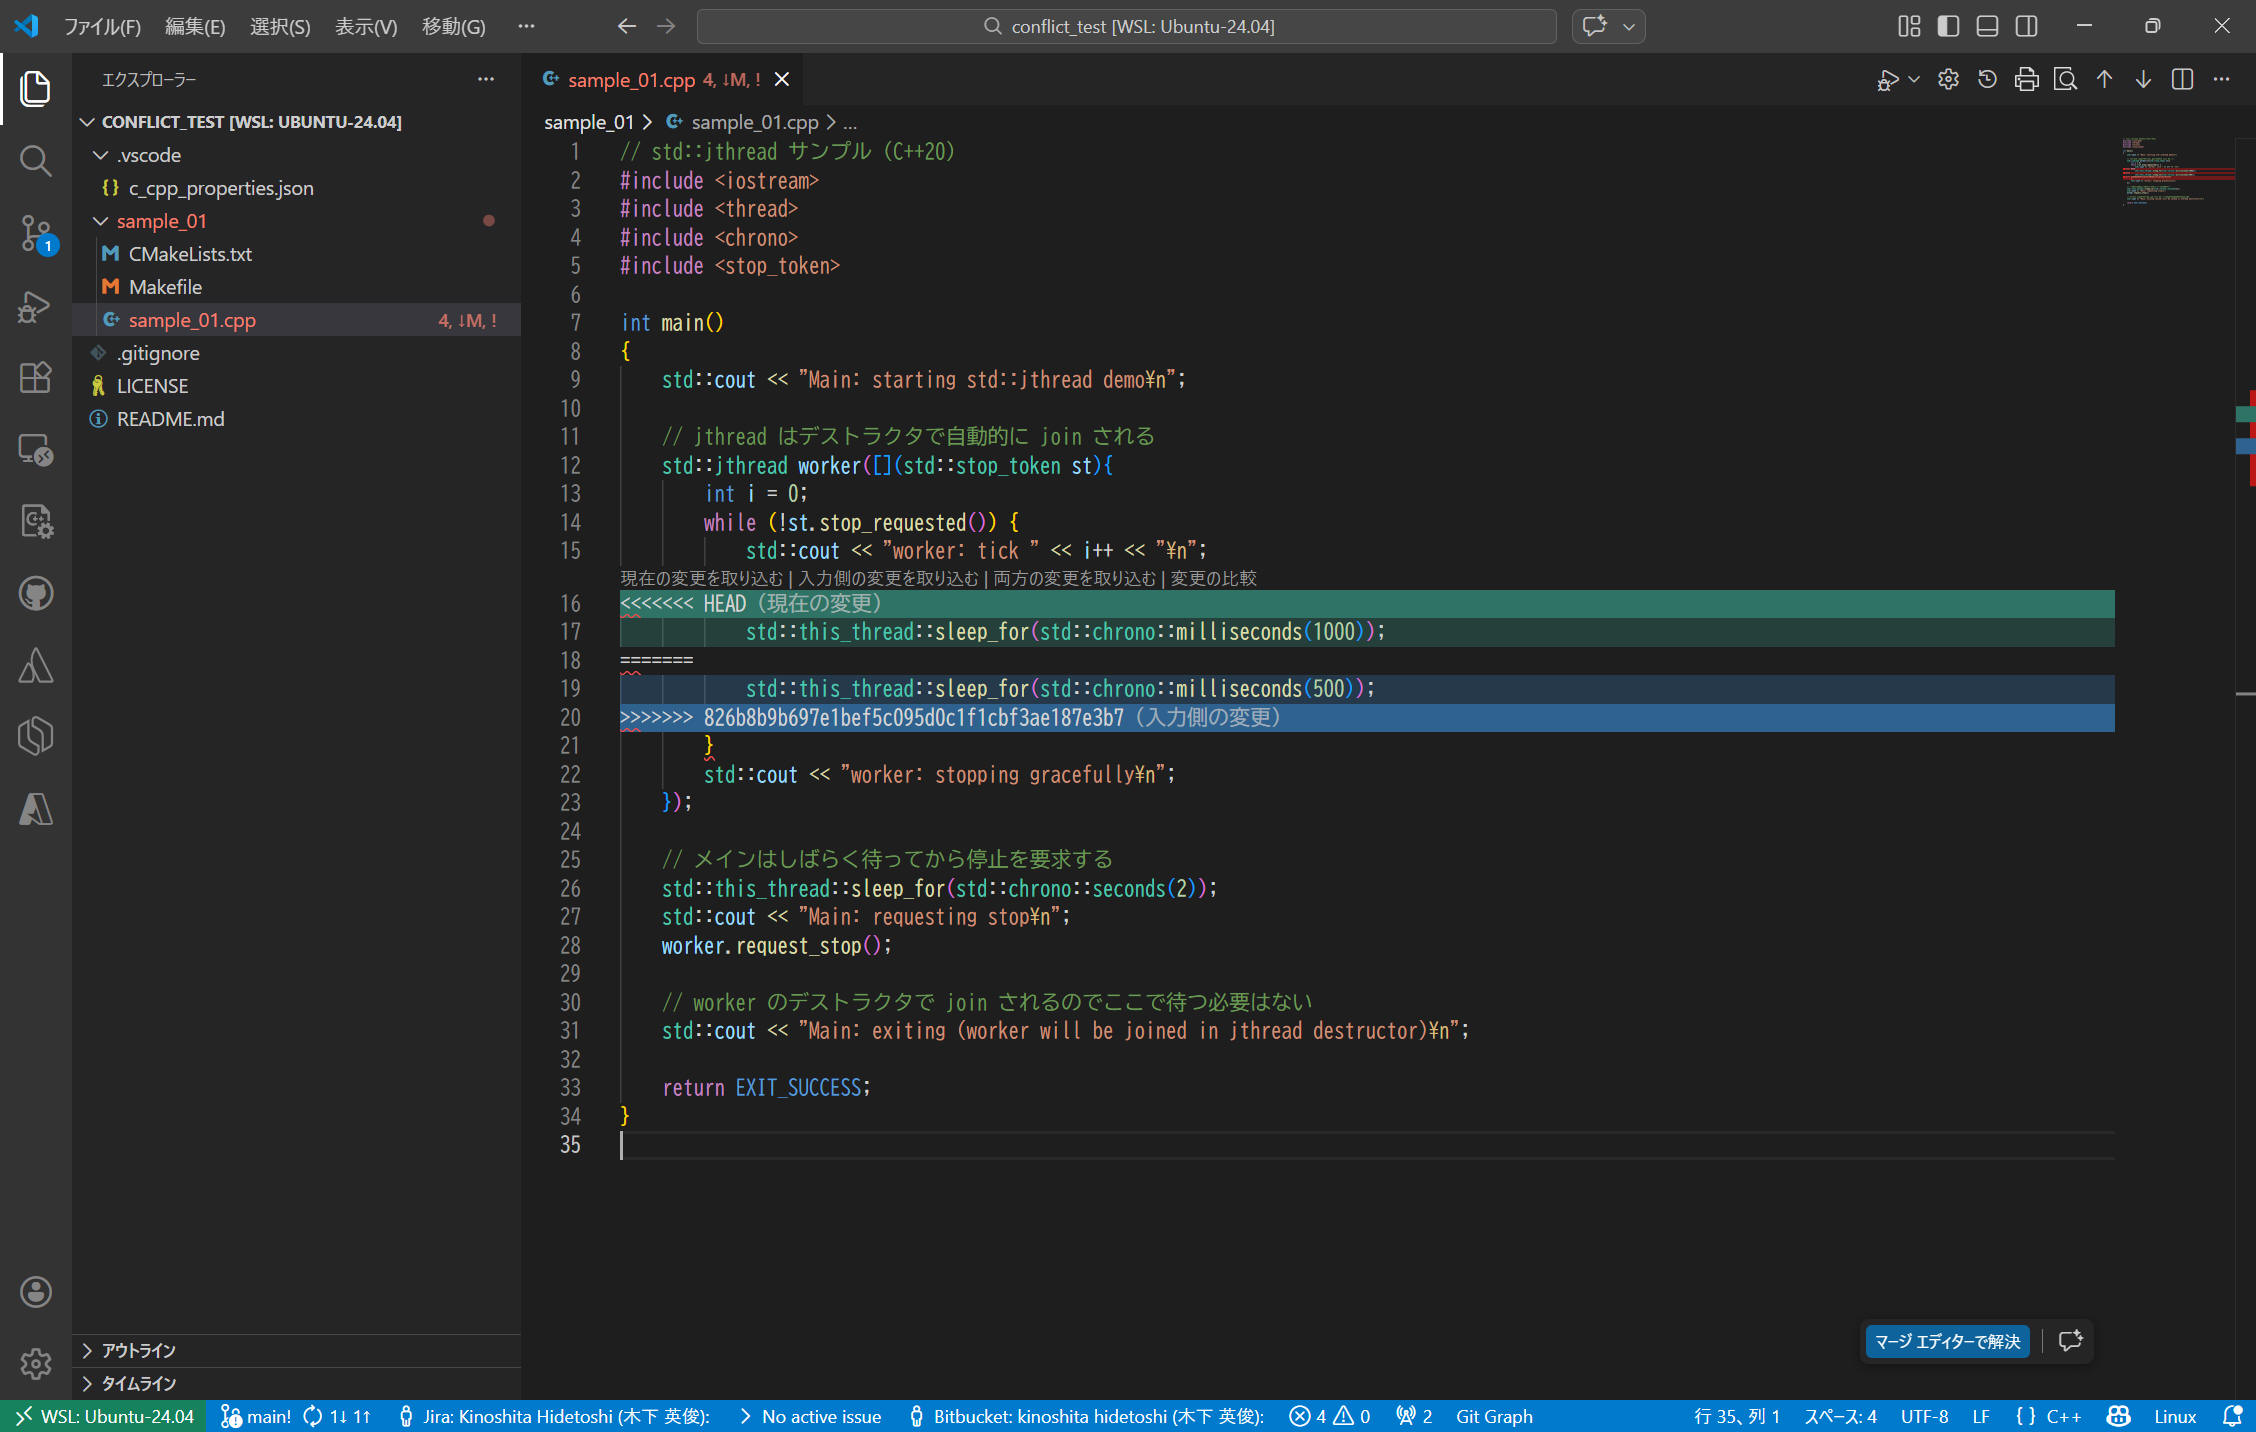
Task: Open the Manage settings gear
Action: click(x=36, y=1363)
